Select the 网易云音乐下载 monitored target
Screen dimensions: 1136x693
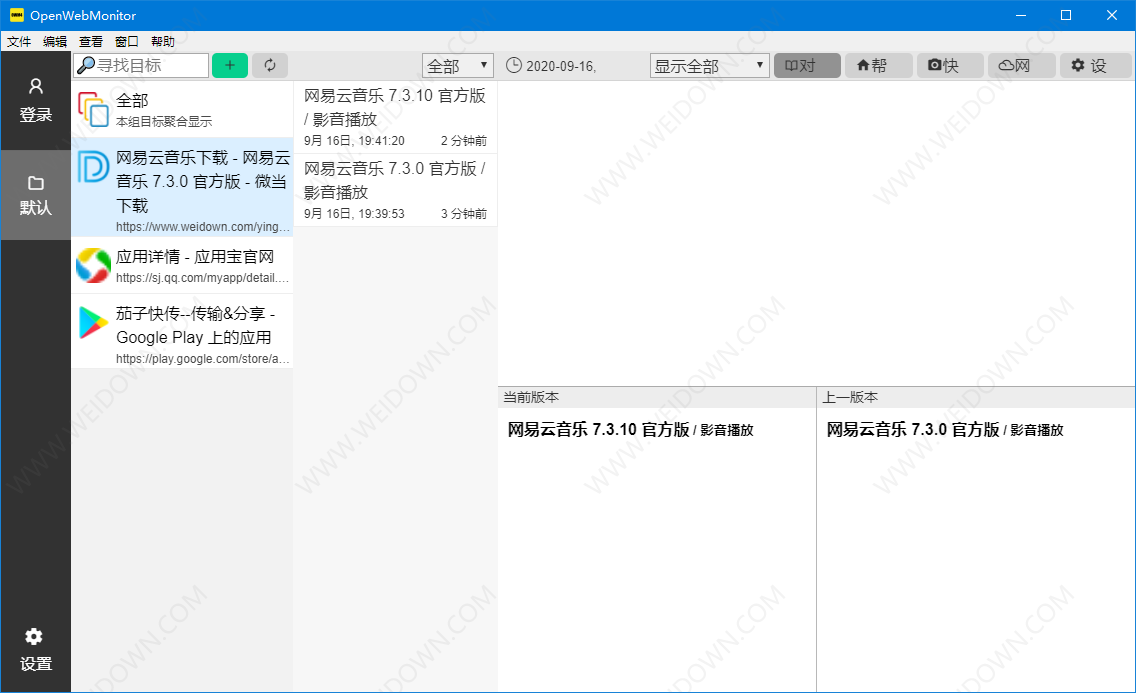click(x=182, y=188)
